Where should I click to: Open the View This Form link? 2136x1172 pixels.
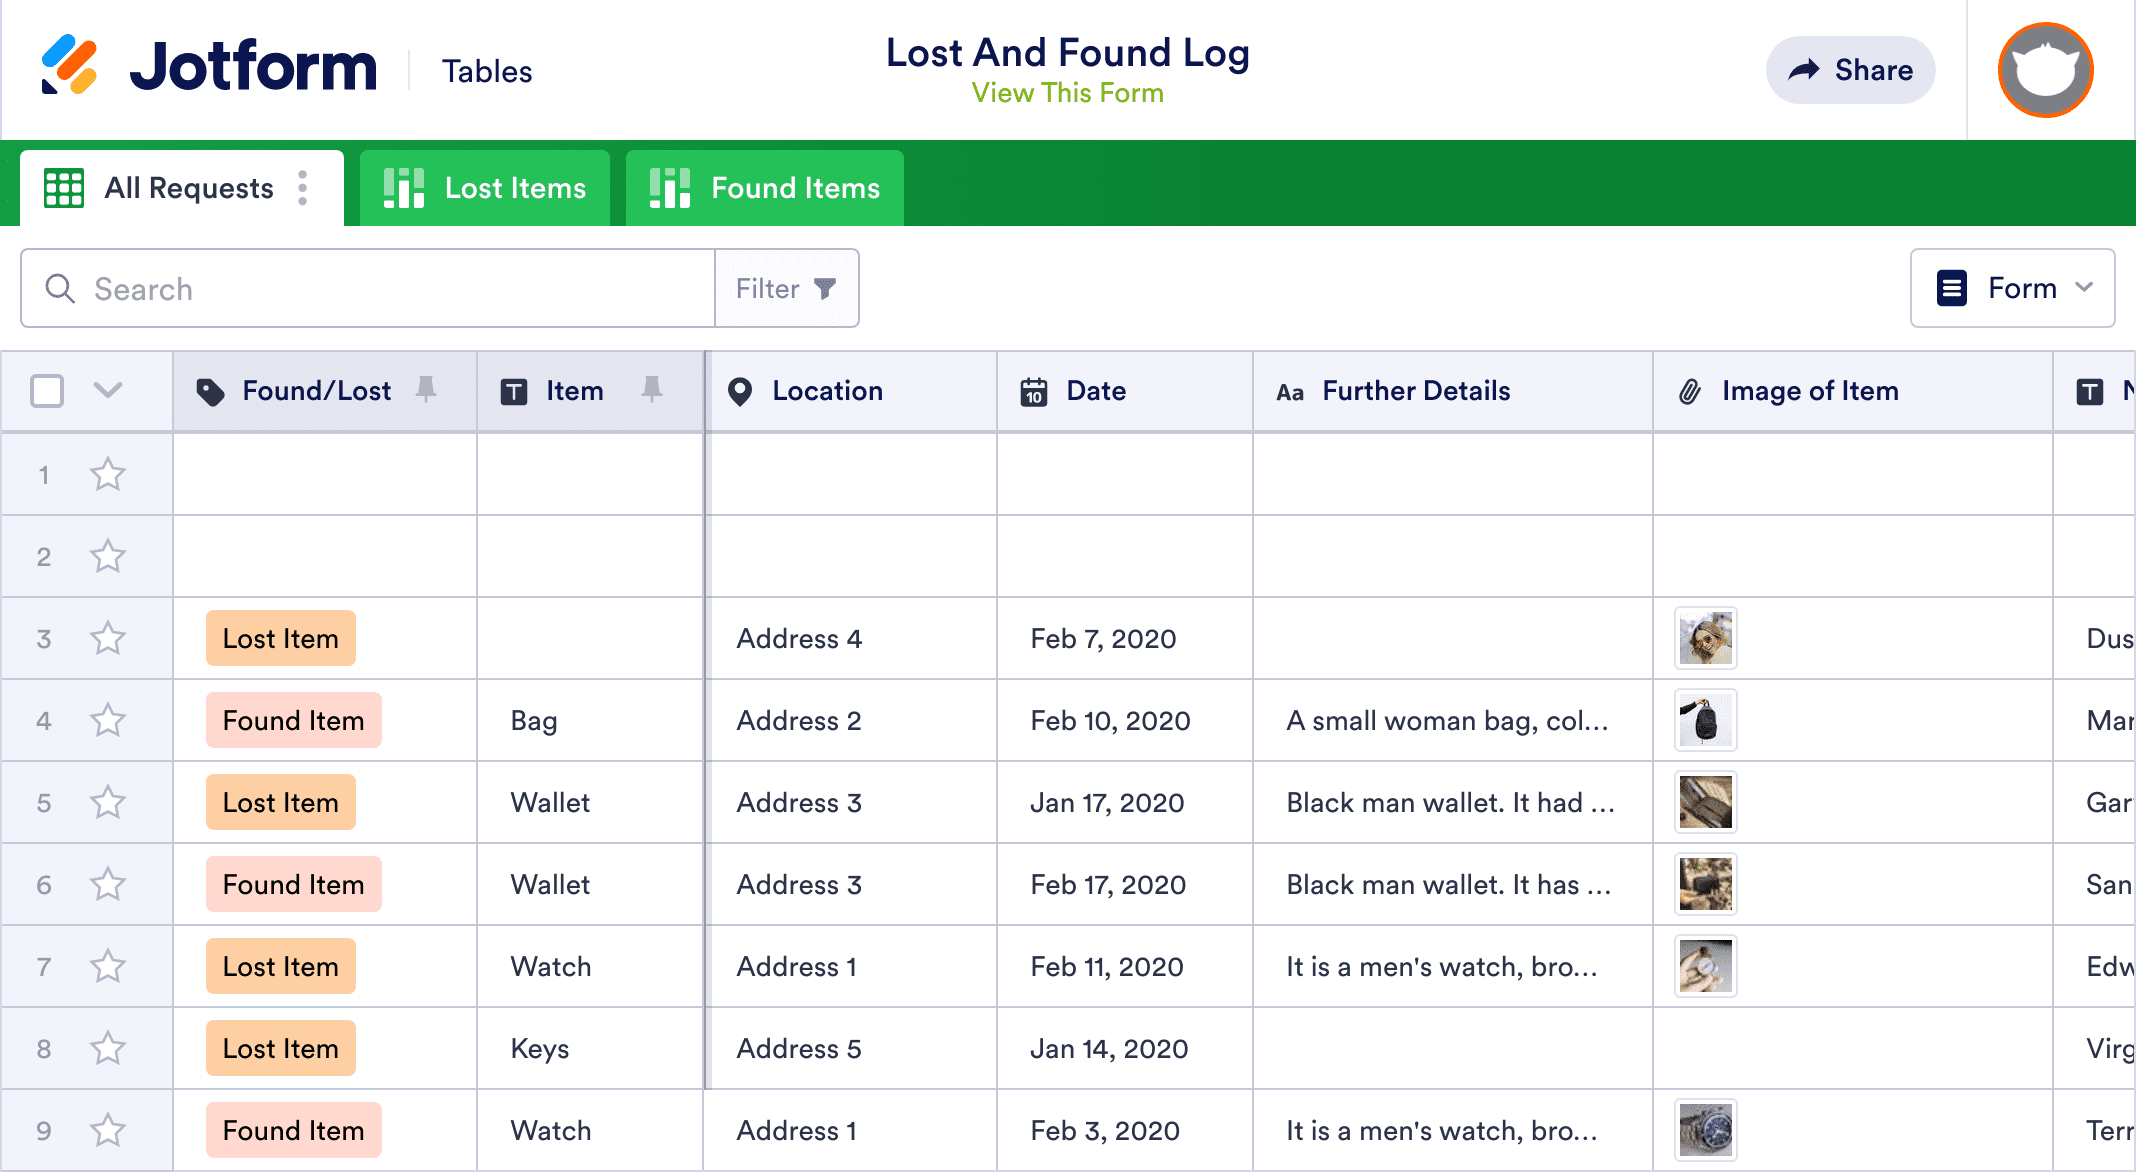pos(1067,93)
